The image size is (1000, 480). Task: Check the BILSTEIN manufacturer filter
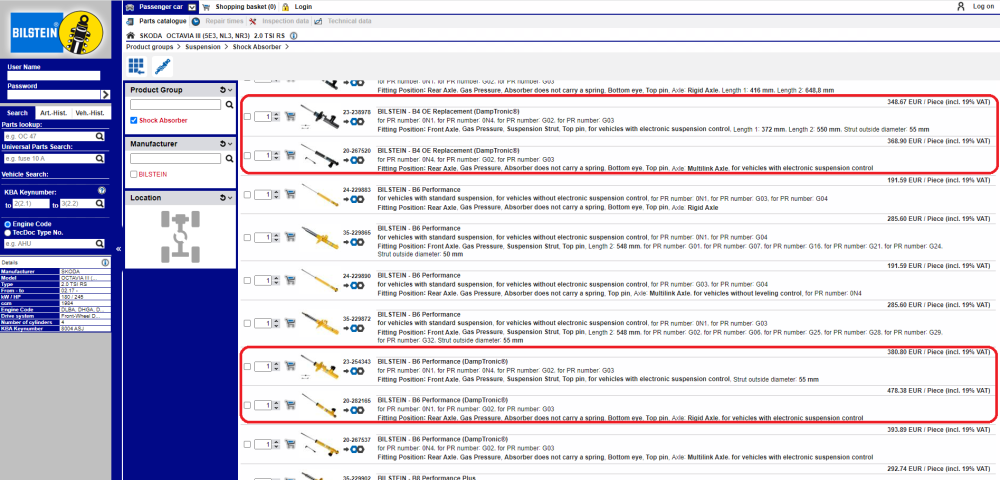pos(134,174)
